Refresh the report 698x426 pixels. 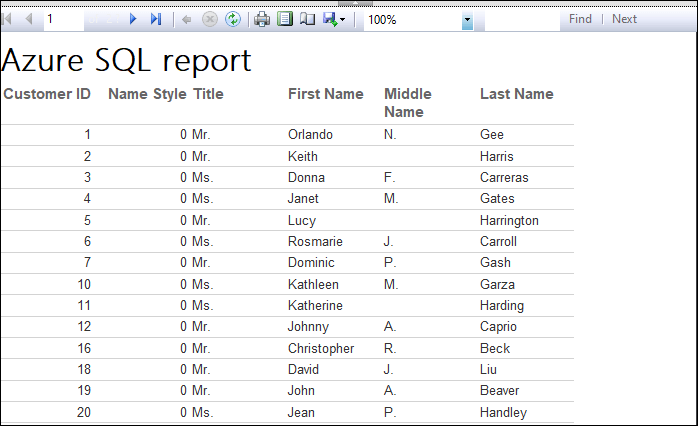click(x=233, y=20)
